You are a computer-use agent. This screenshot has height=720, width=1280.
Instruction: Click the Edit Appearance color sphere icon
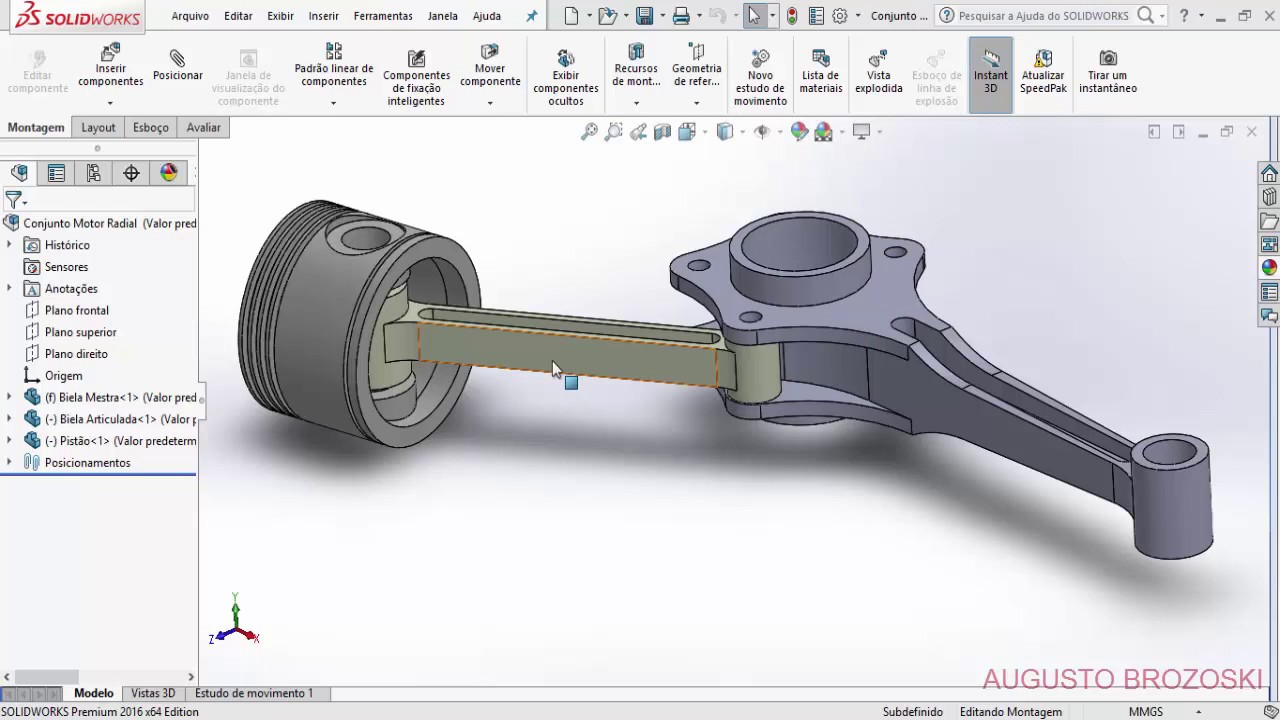tap(799, 131)
